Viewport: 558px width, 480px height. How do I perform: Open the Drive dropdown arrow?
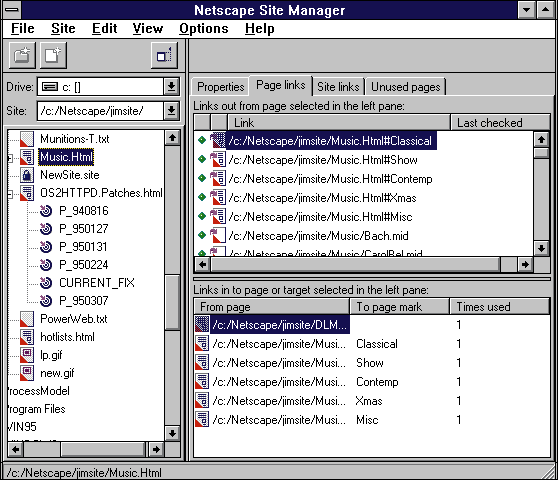point(172,86)
